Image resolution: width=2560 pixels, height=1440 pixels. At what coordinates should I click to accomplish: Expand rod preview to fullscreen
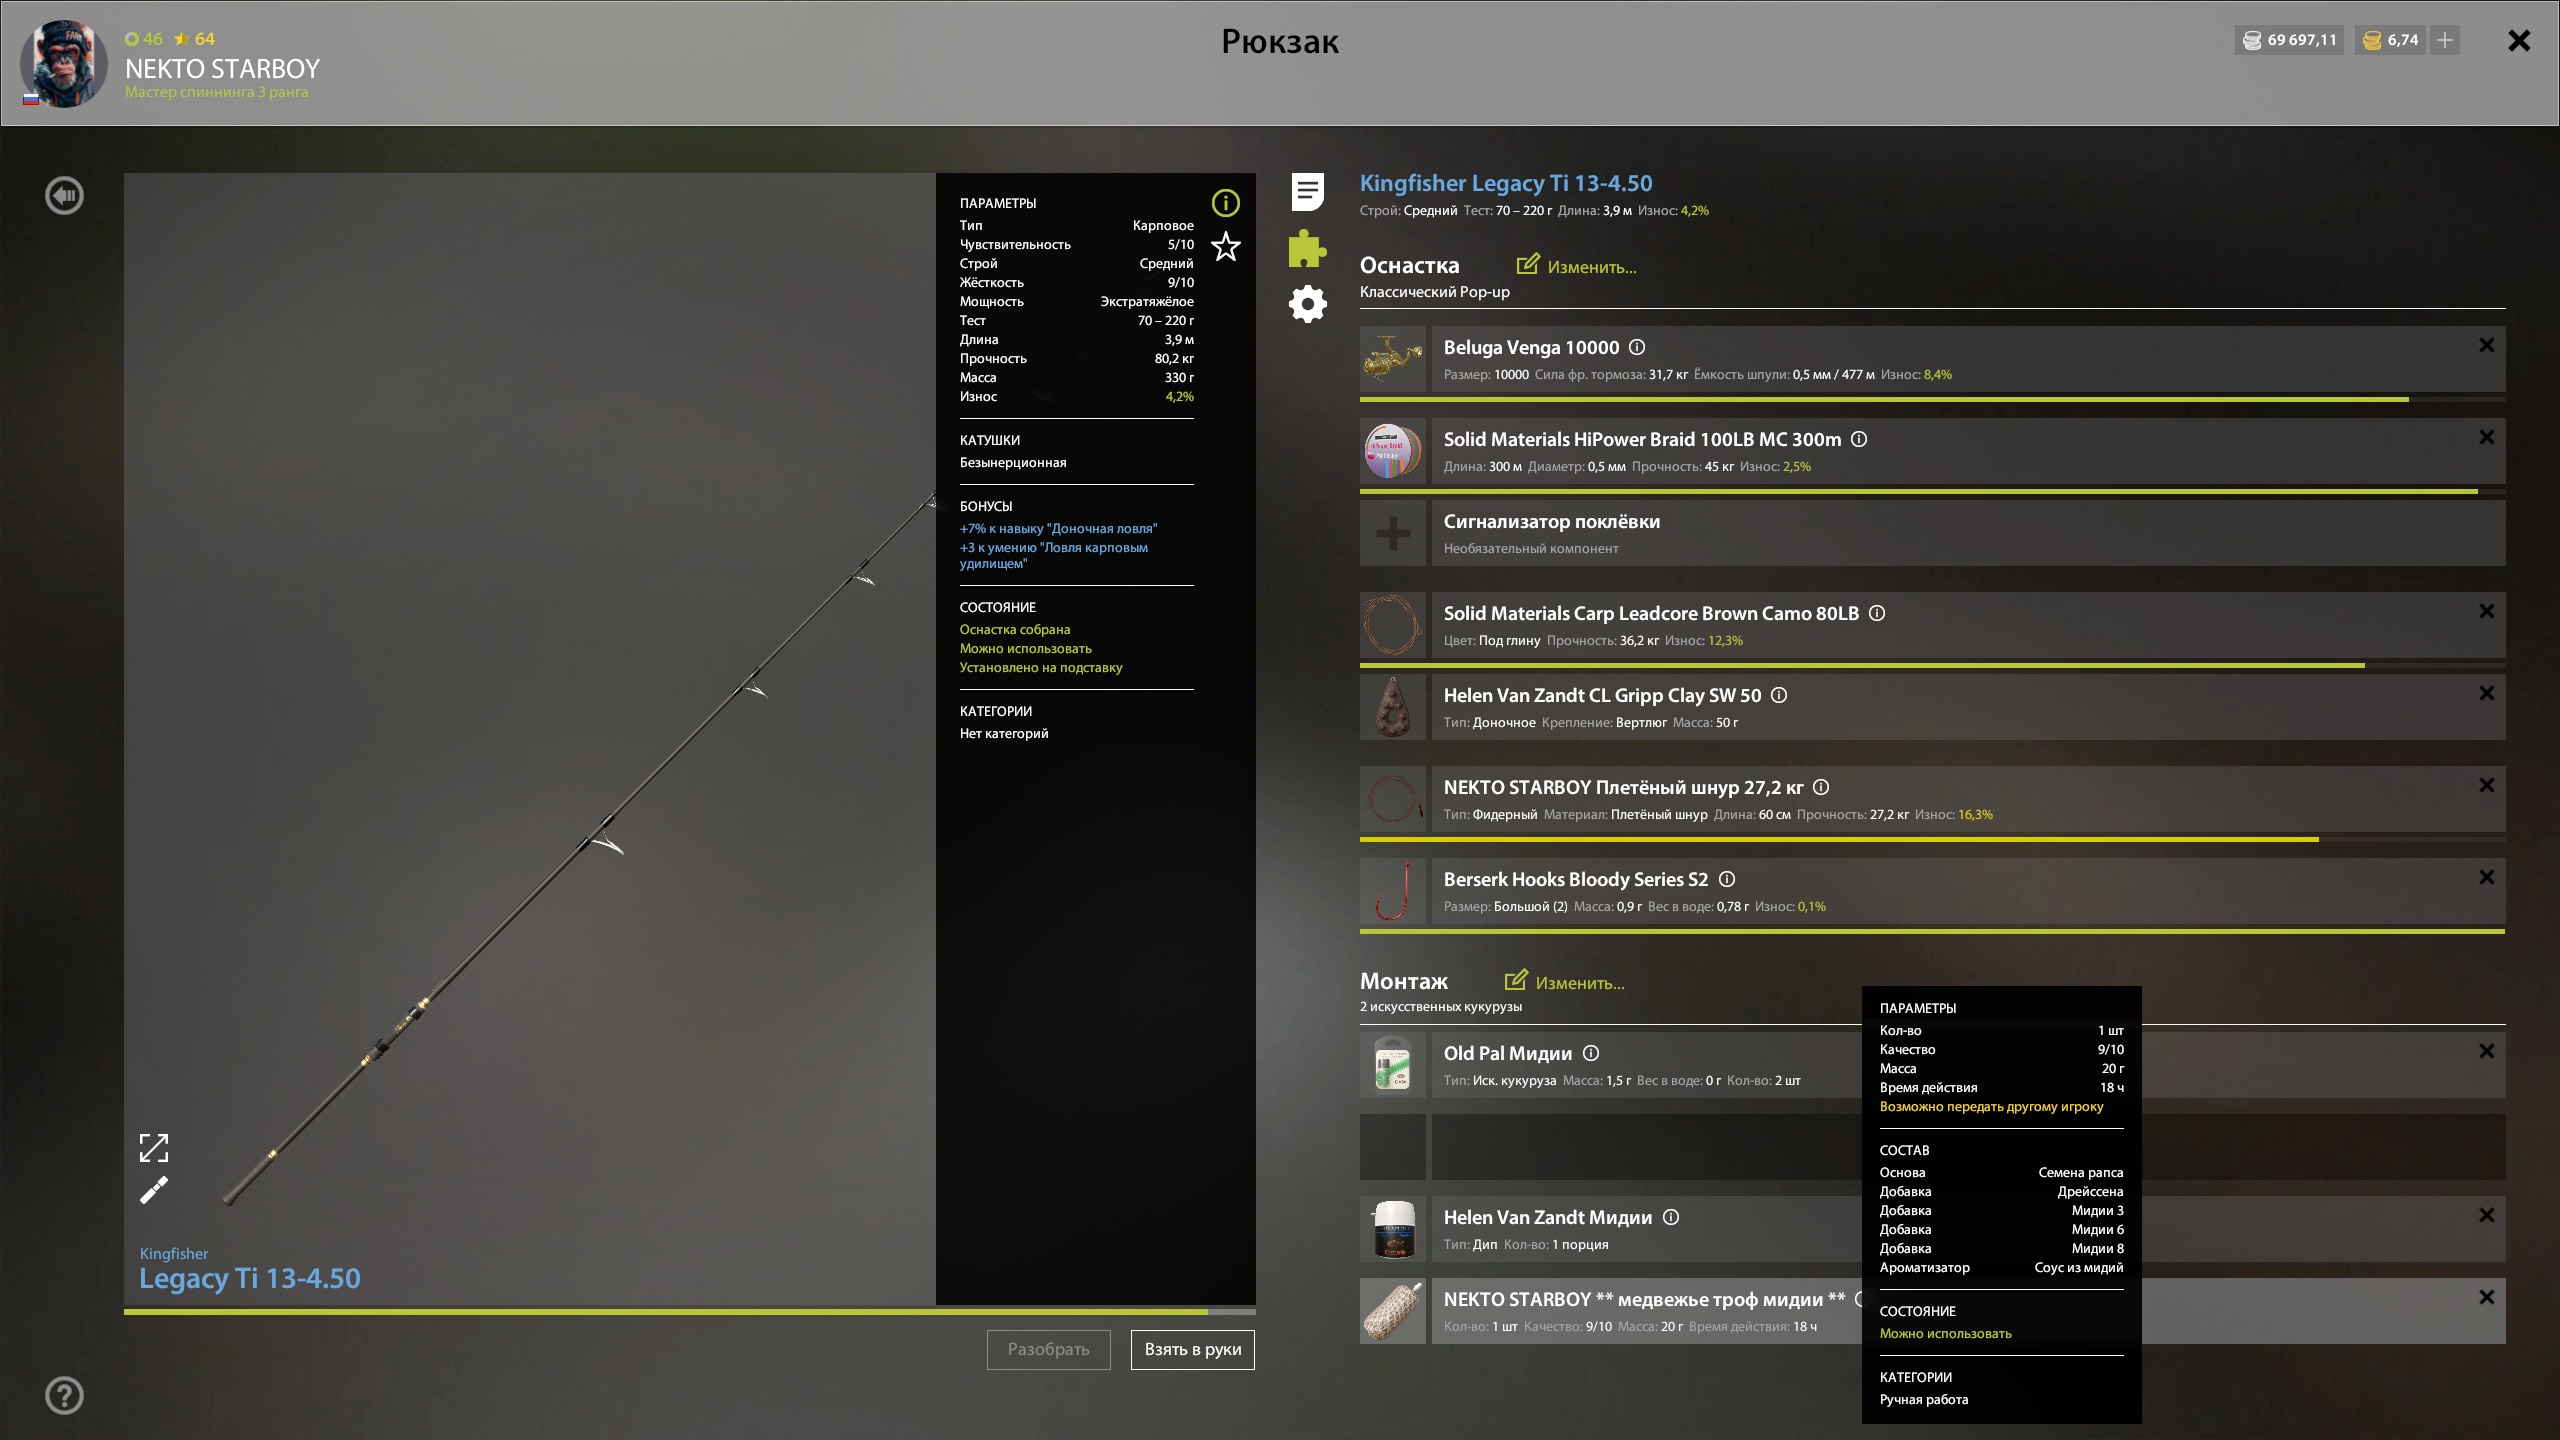pos(154,1147)
